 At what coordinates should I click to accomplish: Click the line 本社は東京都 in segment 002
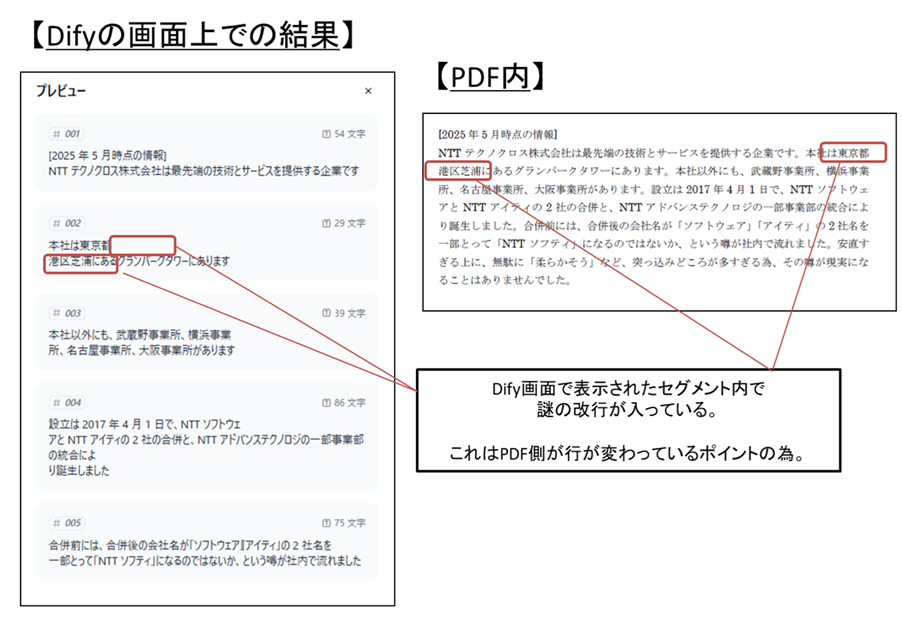pyautogui.click(x=79, y=246)
